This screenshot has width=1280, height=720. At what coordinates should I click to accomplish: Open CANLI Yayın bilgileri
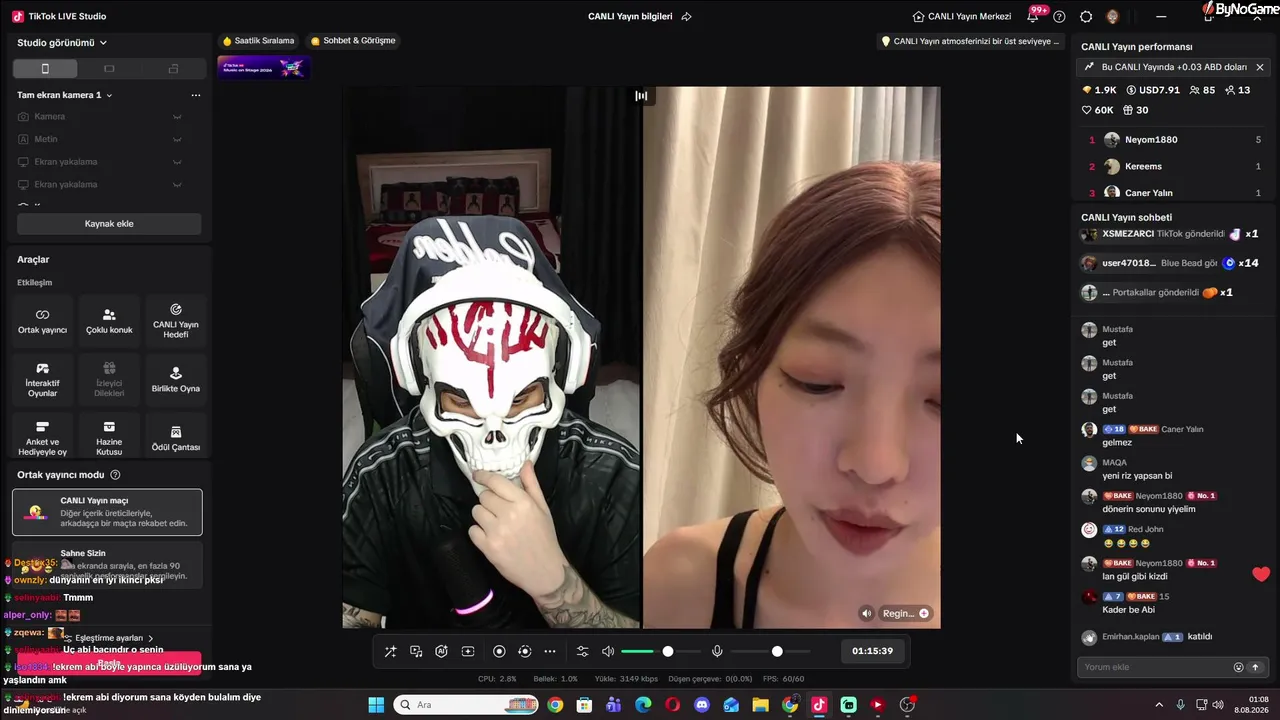pyautogui.click(x=630, y=16)
